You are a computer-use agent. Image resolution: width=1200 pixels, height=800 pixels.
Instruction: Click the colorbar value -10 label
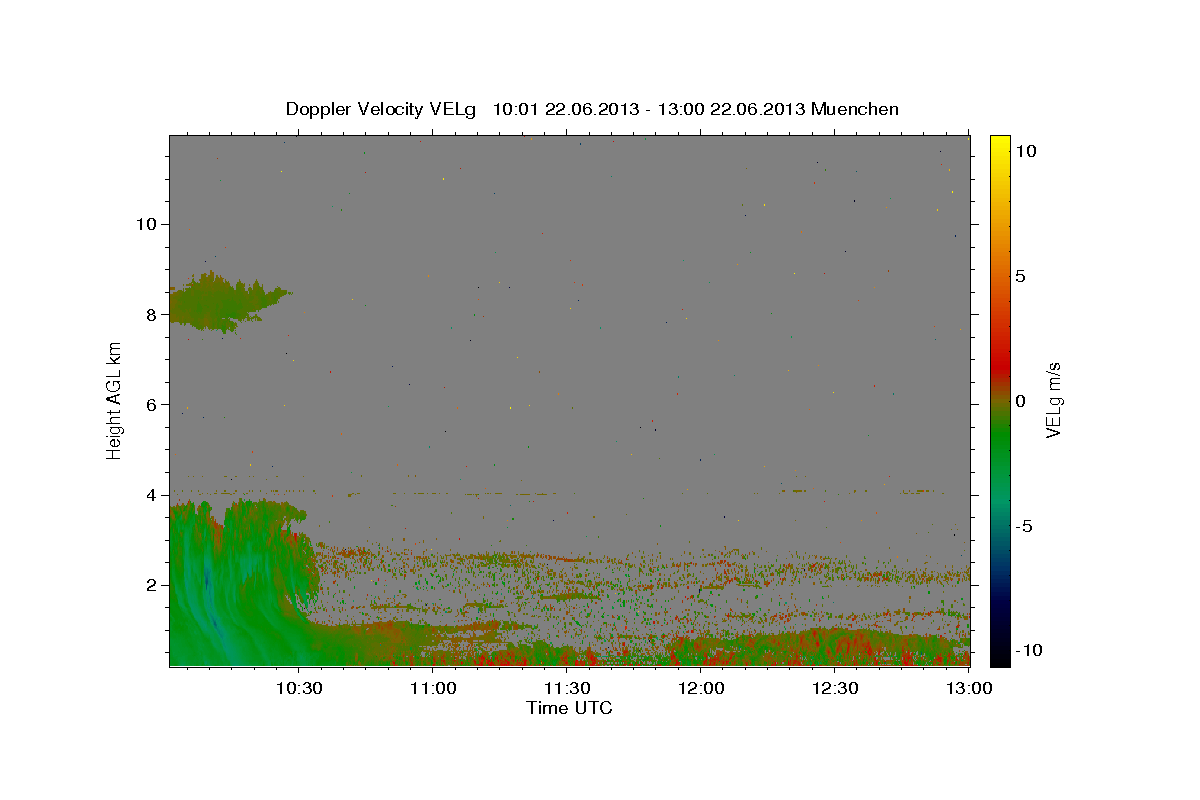click(x=1027, y=651)
